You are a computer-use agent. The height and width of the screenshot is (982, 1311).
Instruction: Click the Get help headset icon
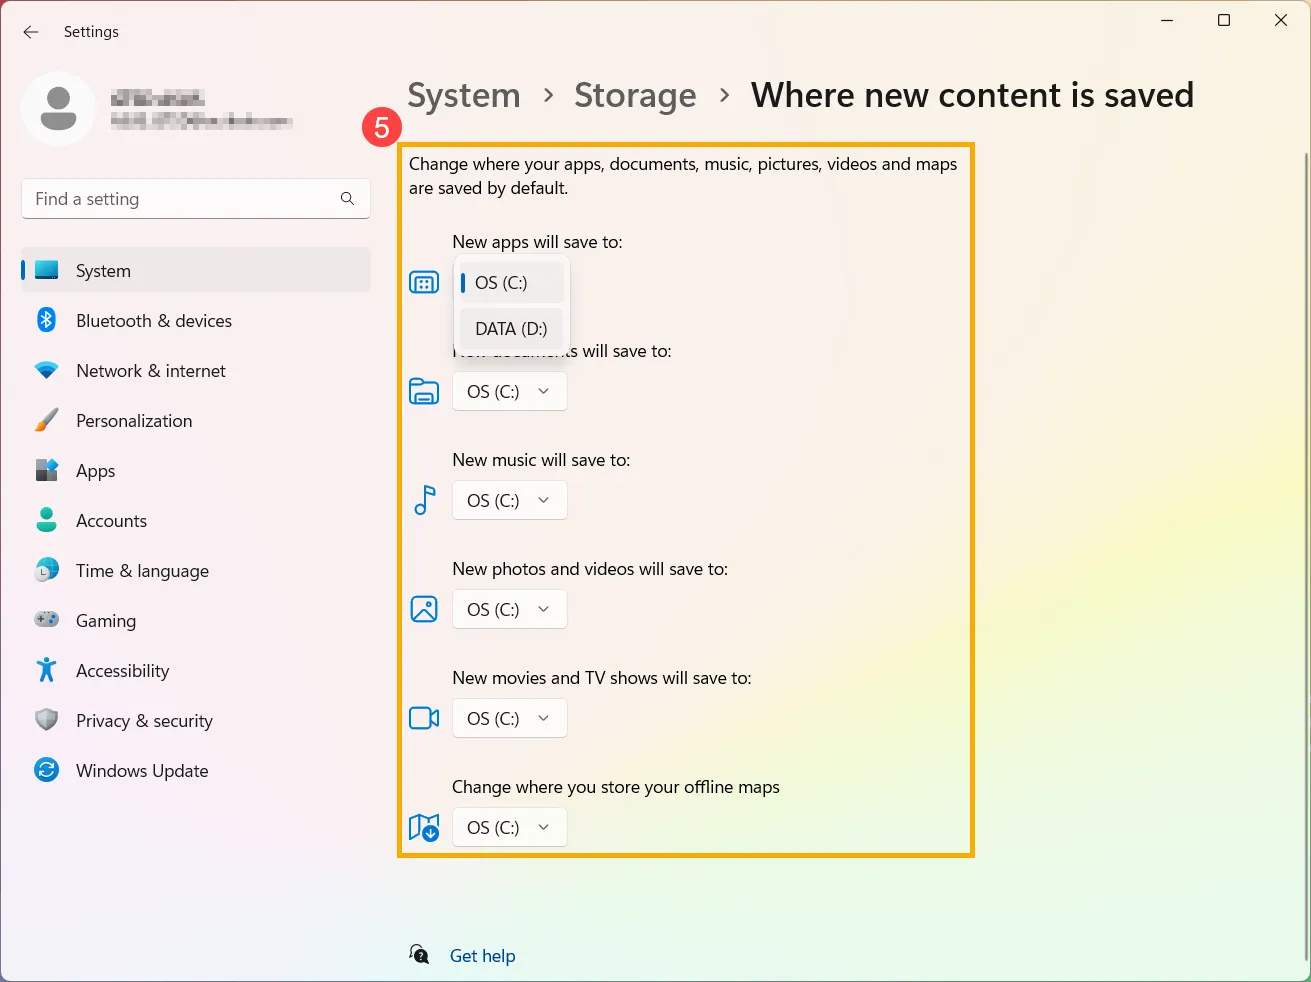pos(420,955)
